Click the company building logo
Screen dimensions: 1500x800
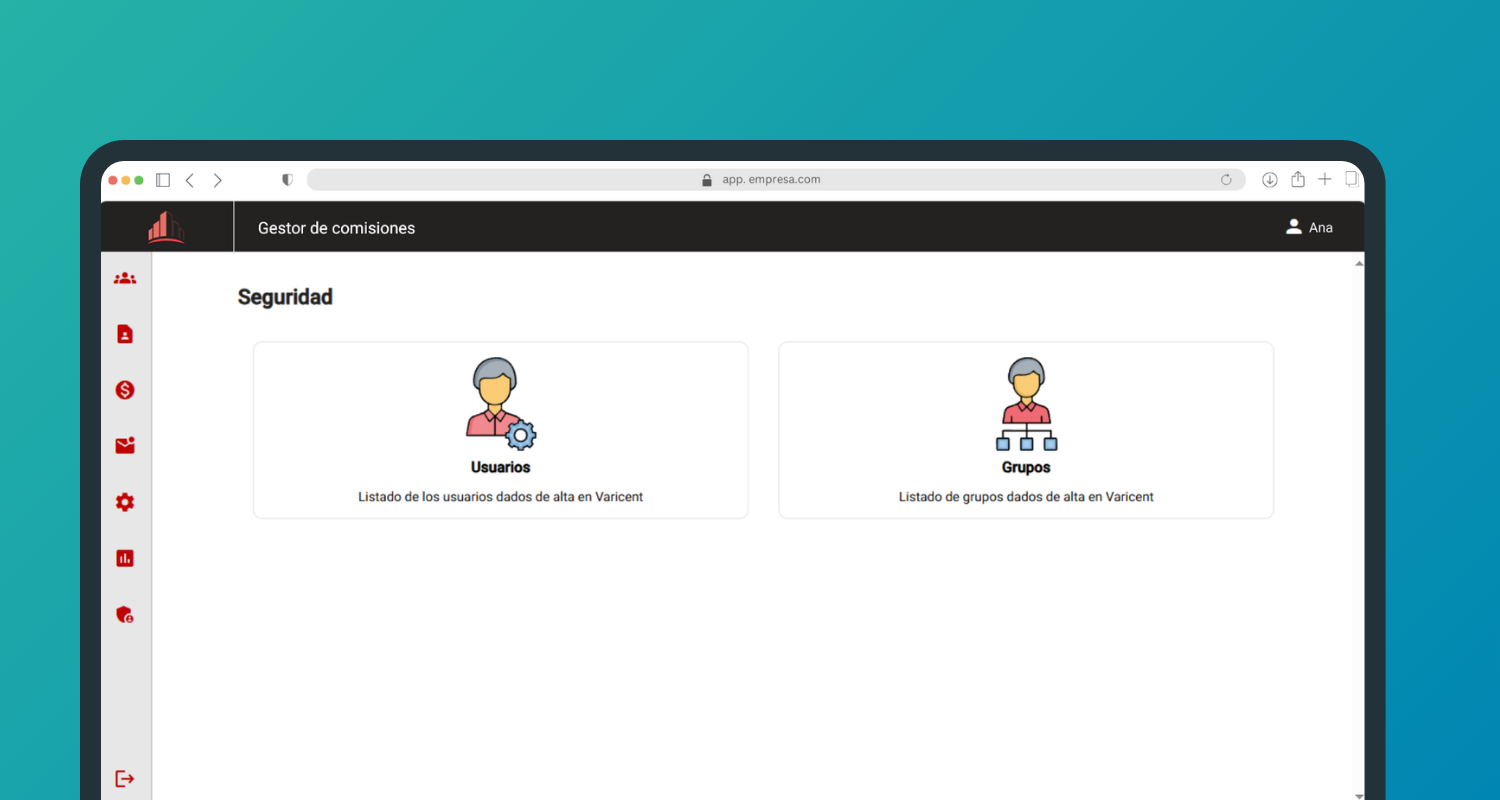166,227
